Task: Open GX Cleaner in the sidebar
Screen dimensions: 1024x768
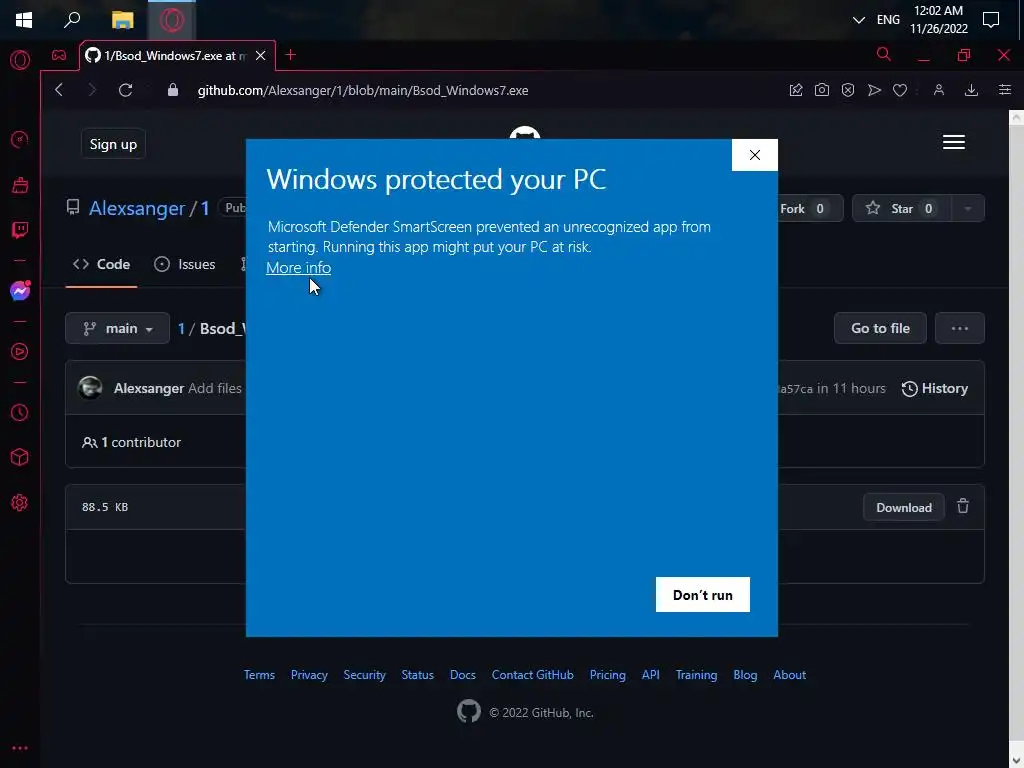Action: [20, 185]
